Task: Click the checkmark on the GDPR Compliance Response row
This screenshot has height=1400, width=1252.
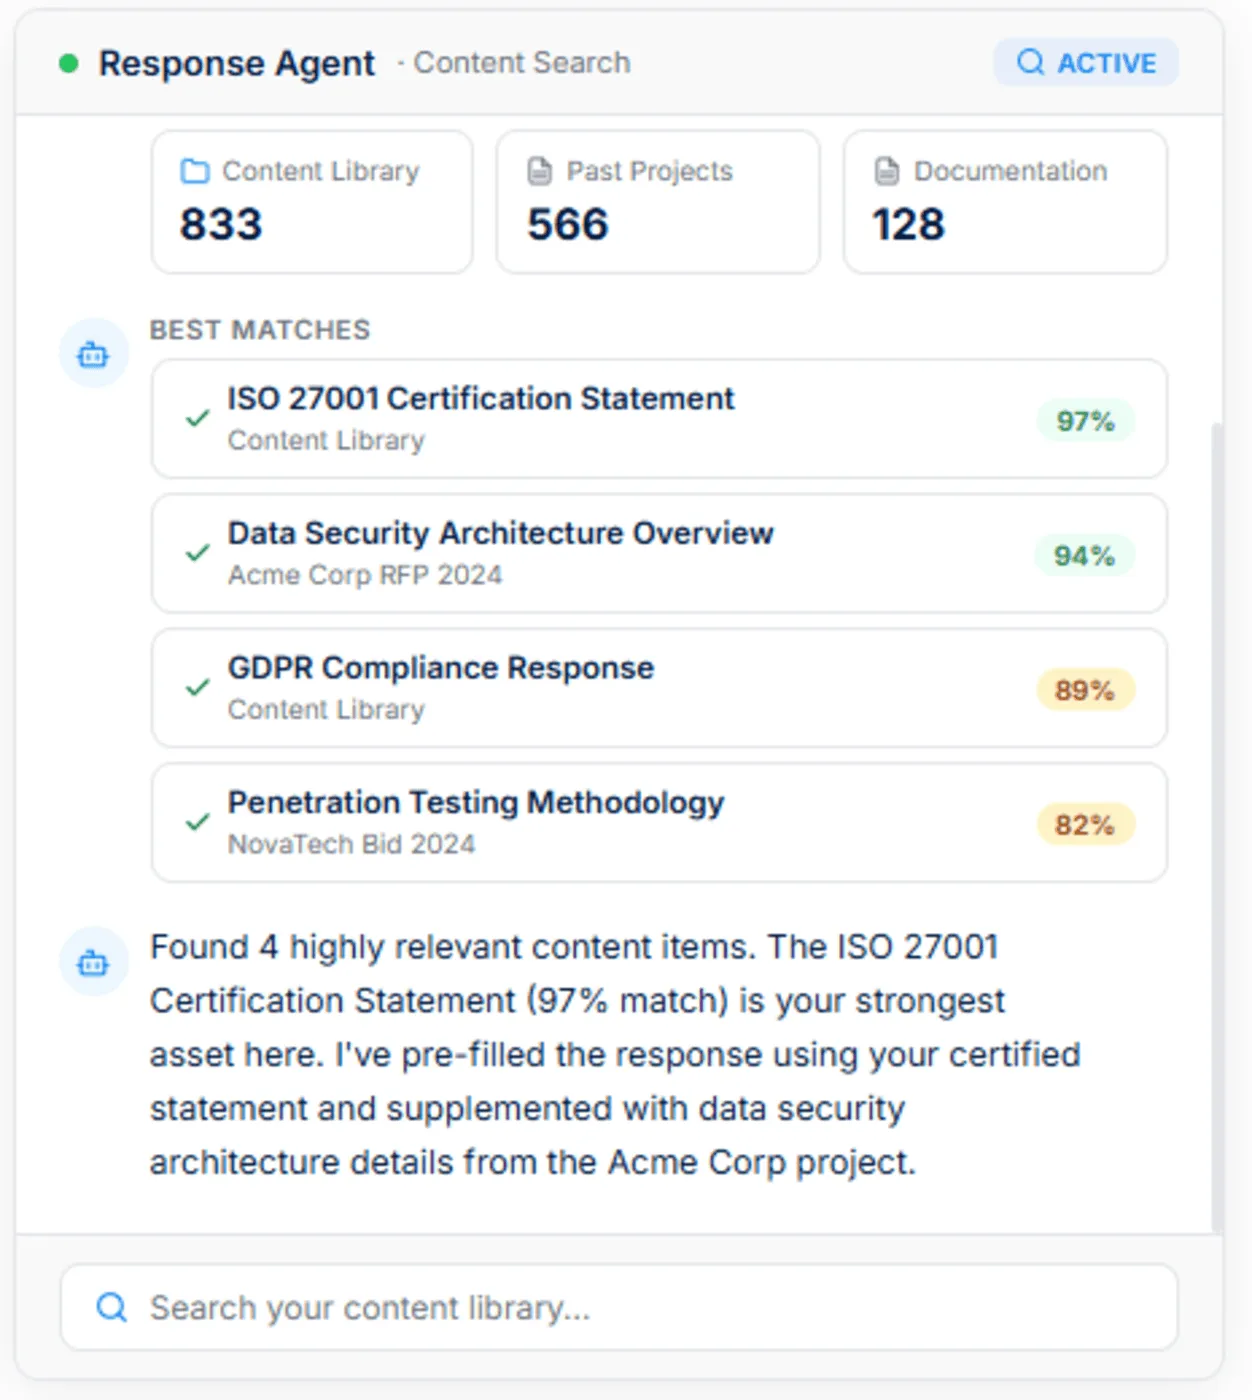Action: 198,688
